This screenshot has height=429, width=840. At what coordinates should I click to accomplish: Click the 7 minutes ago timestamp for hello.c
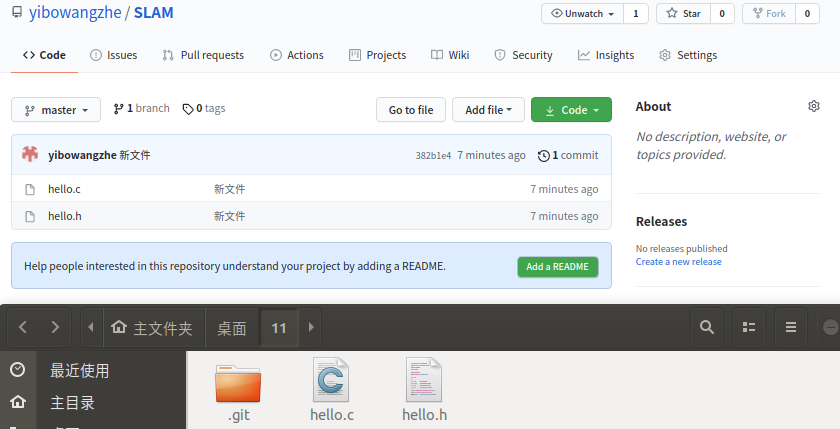[x=564, y=189]
